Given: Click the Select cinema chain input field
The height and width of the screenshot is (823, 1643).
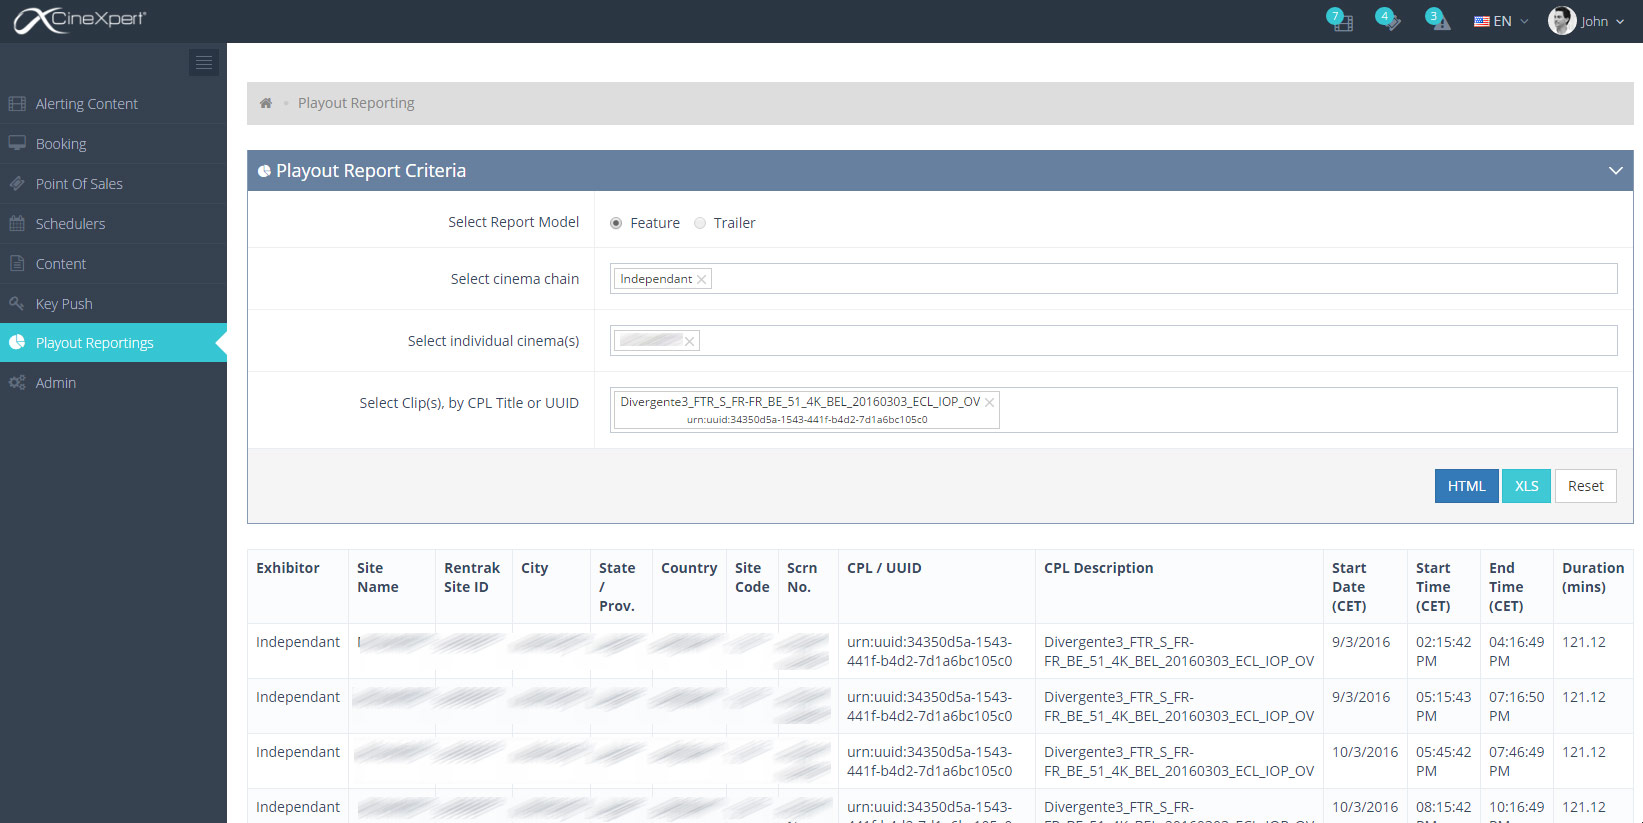Looking at the screenshot, I should [x=1160, y=279].
